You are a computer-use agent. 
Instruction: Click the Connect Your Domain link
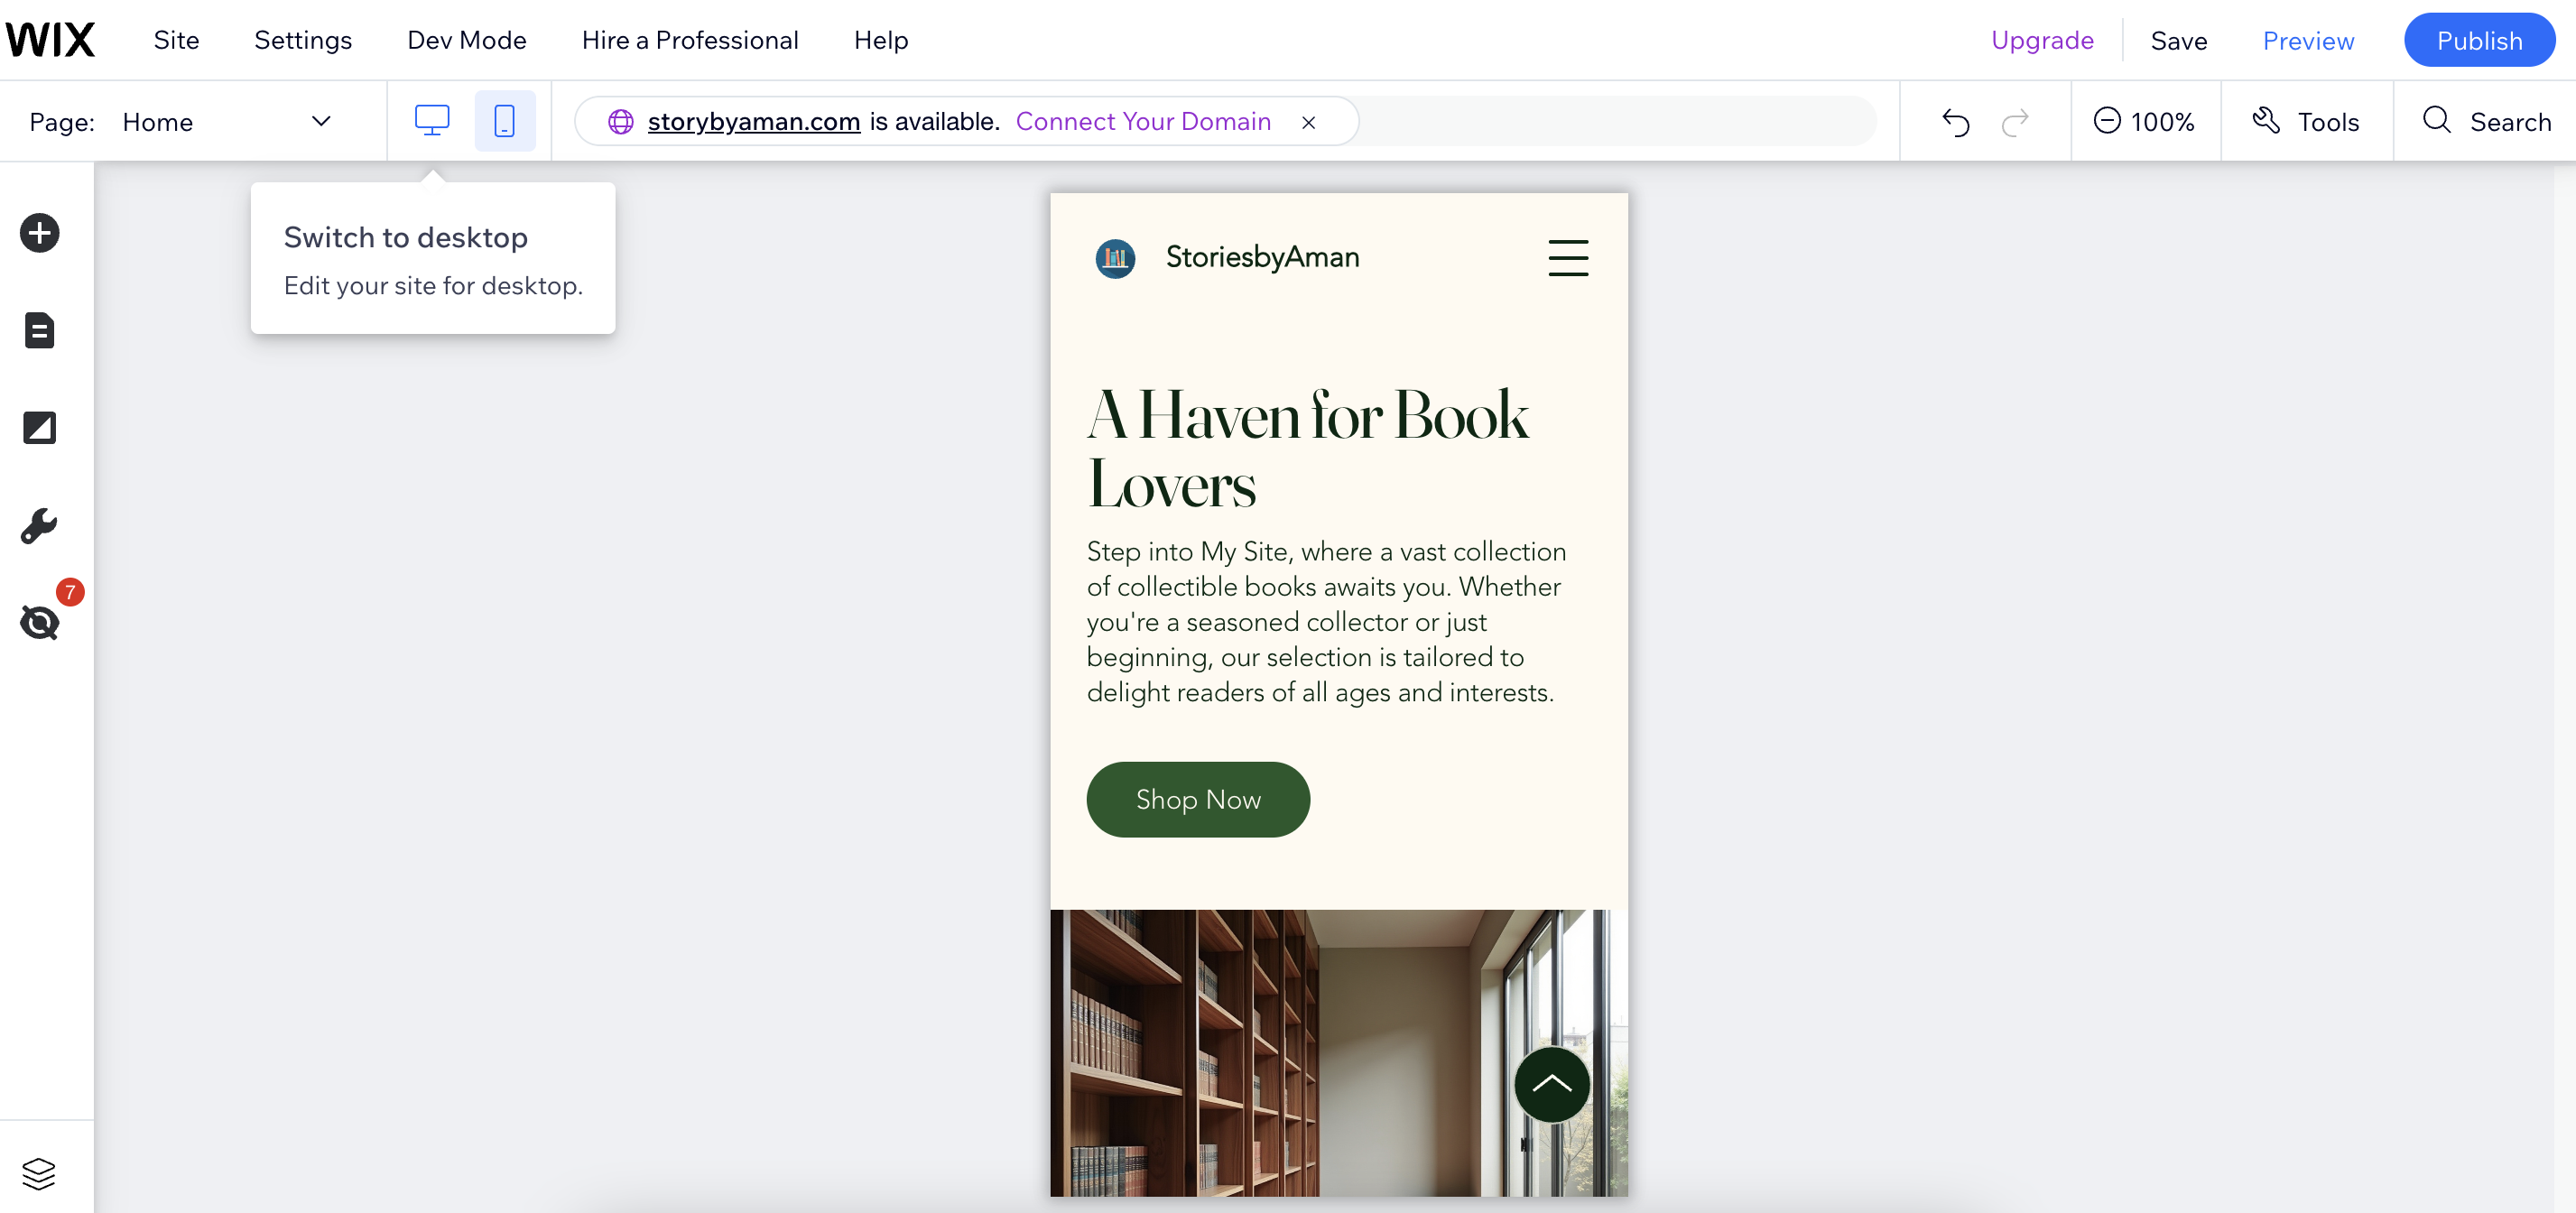coord(1142,121)
